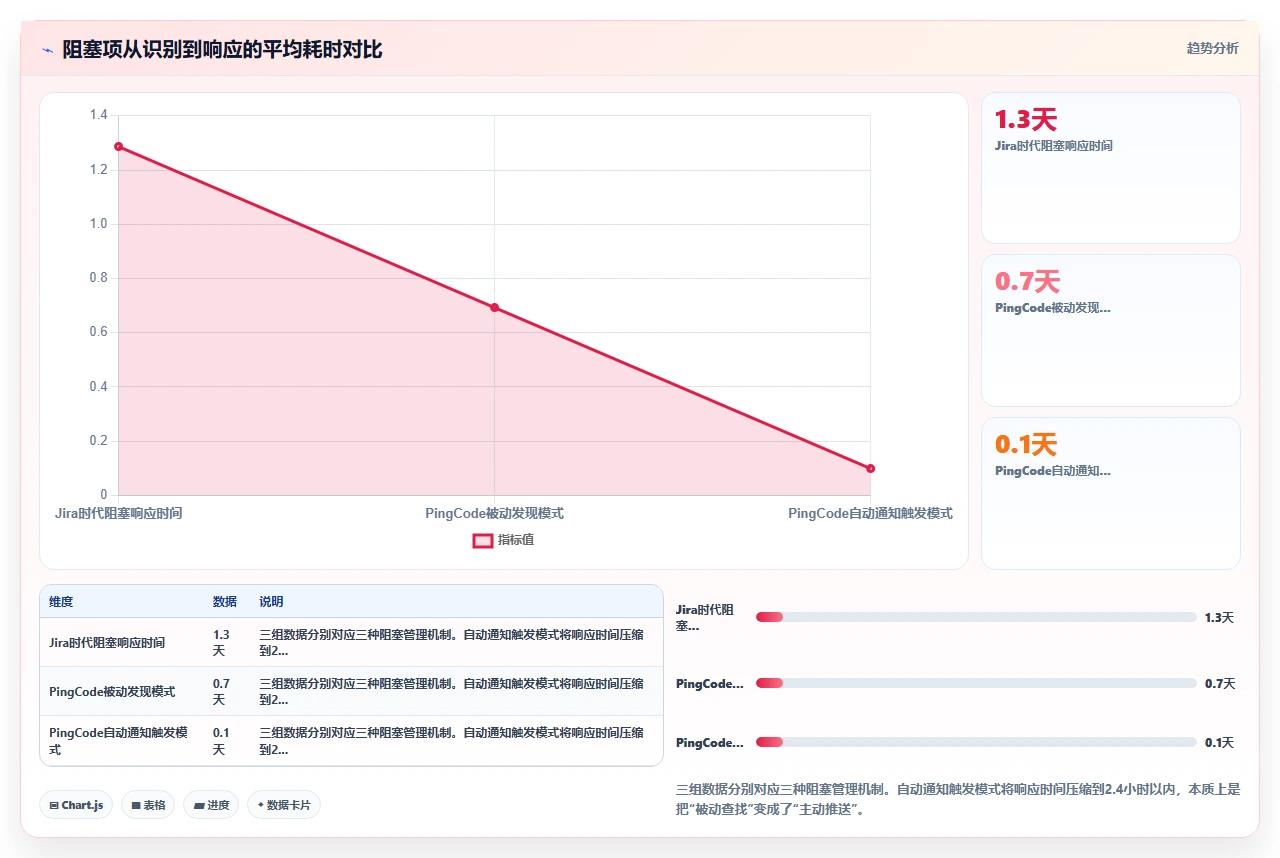The width and height of the screenshot is (1280, 858).
Task: Select the 0.7天 PingCode stat card
Action: coord(1111,330)
